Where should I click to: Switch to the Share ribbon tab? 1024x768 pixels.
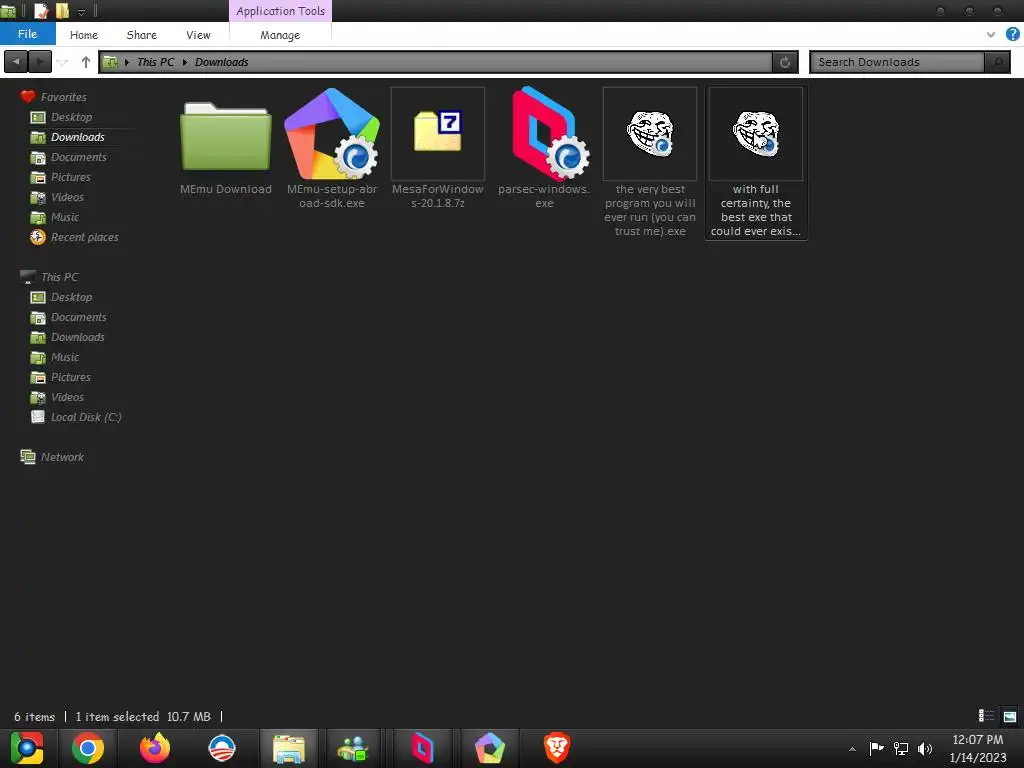click(142, 35)
